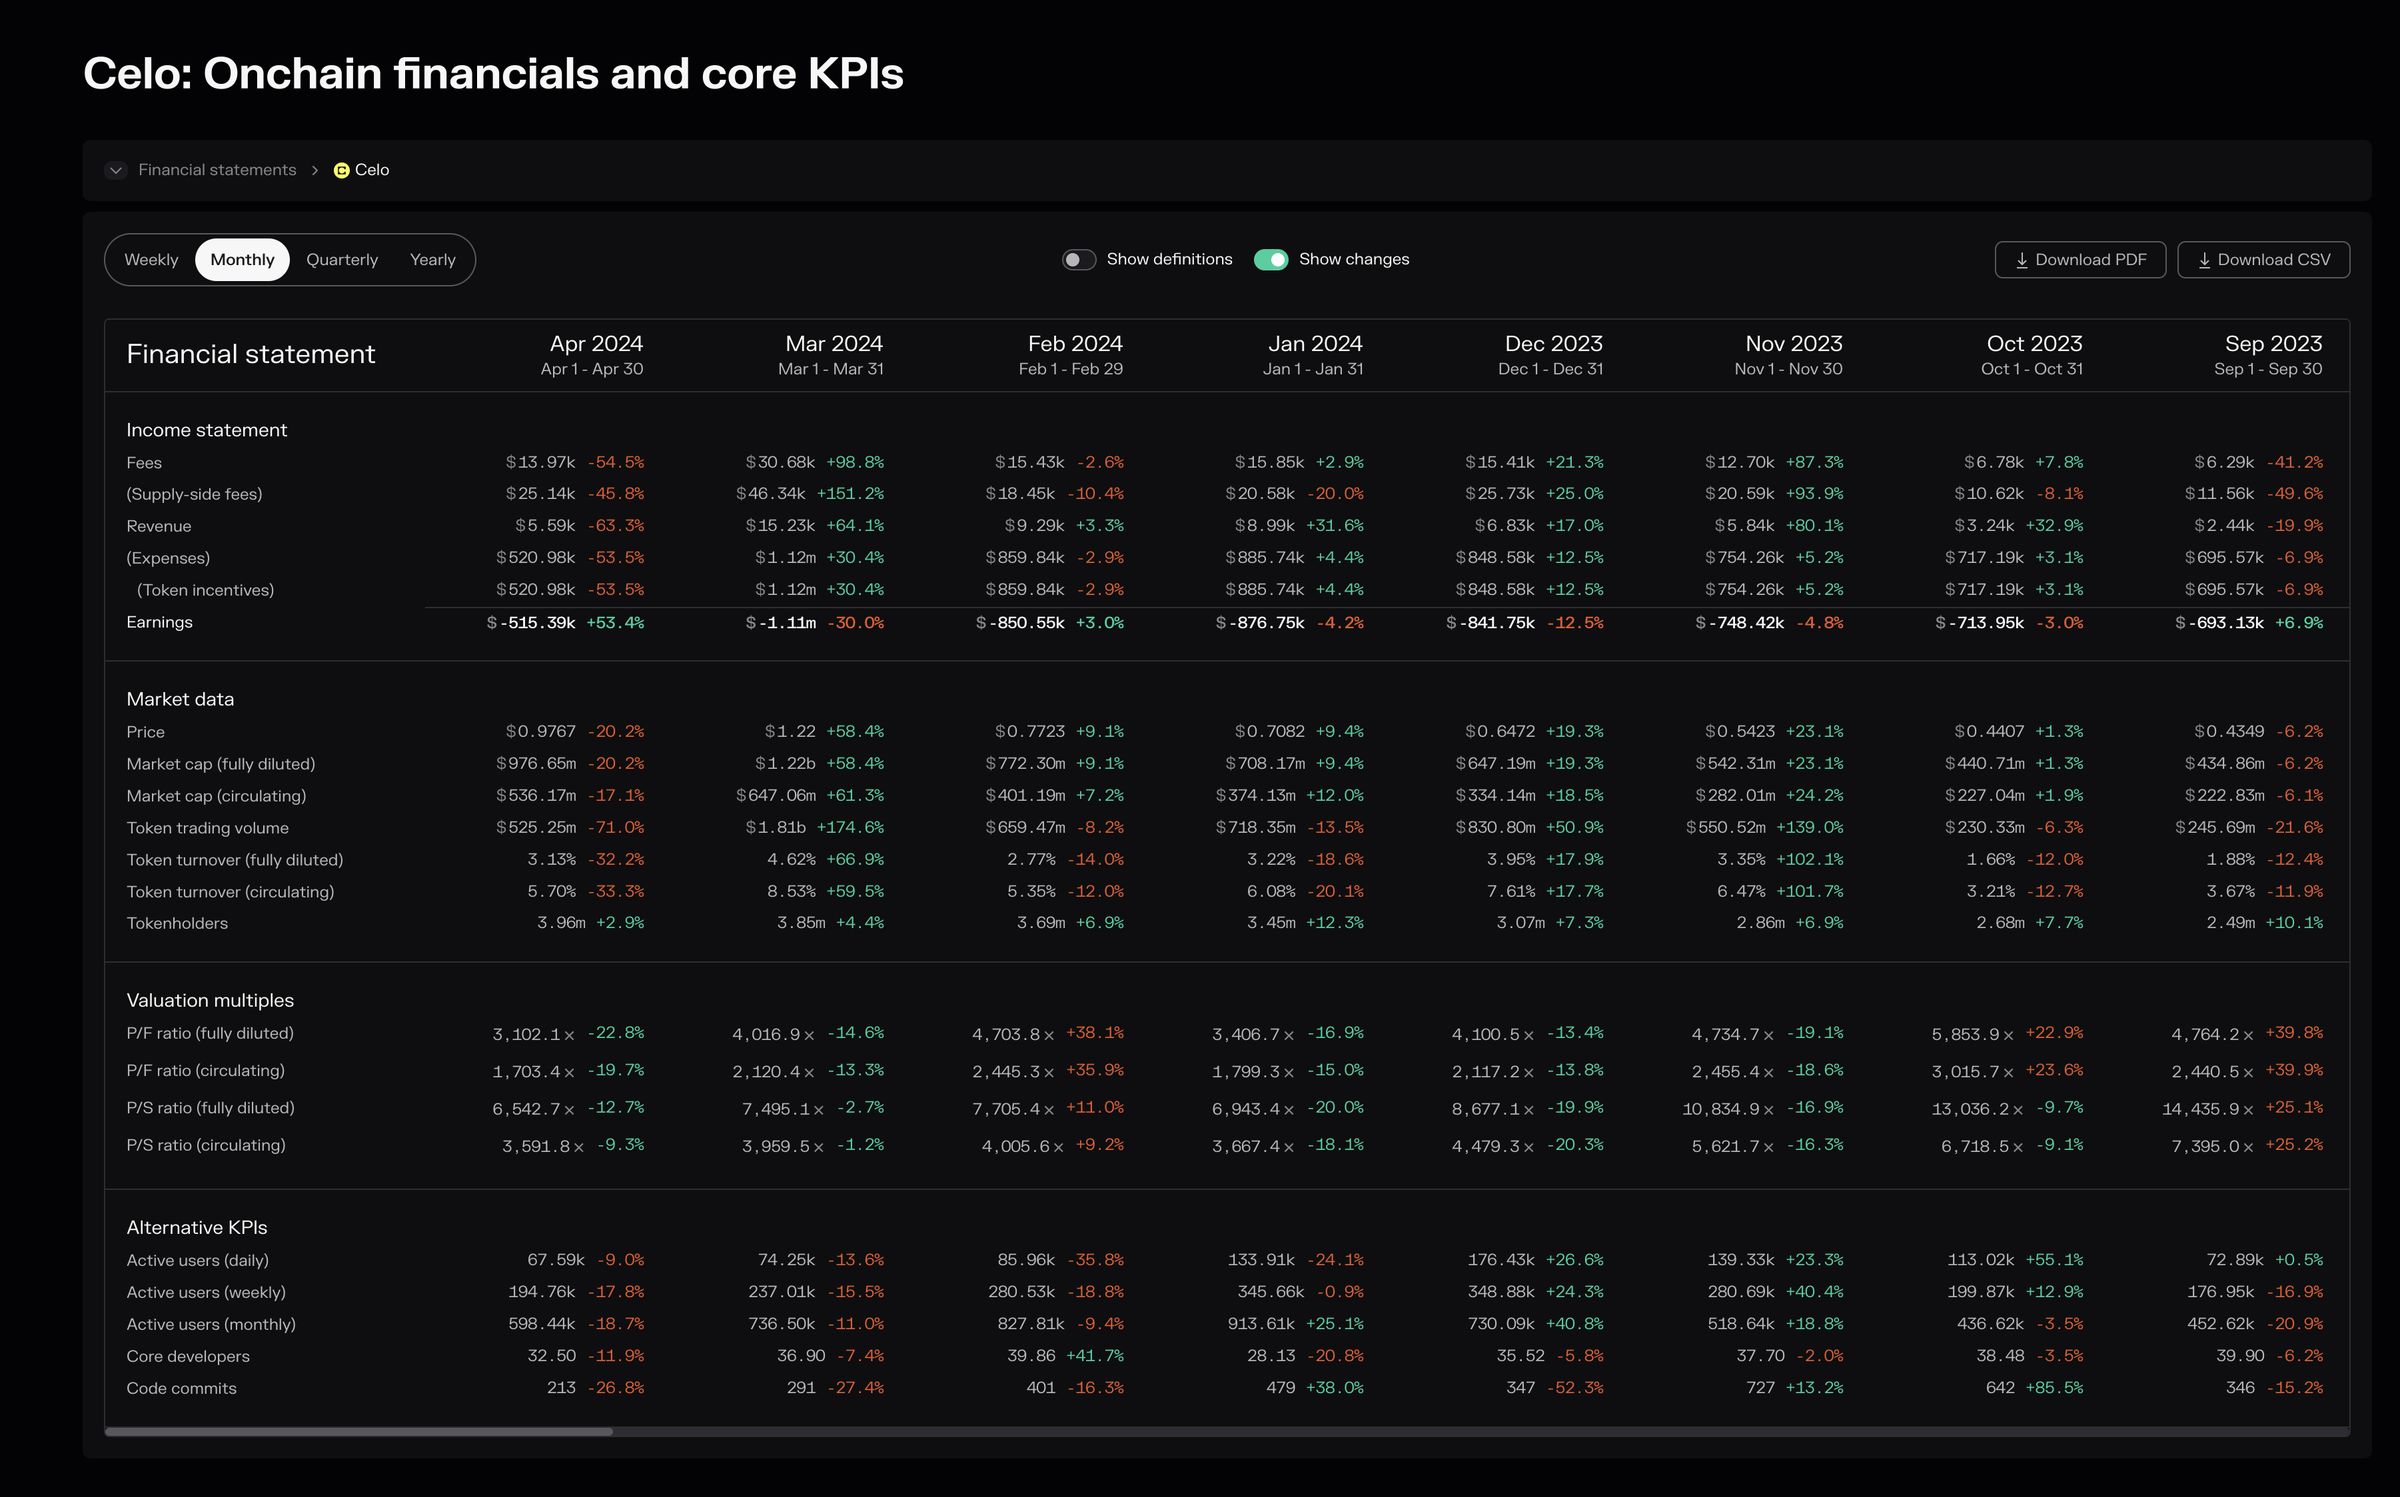The width and height of the screenshot is (2400, 1497).
Task: Click the Apr 2024 column header
Action: (596, 344)
